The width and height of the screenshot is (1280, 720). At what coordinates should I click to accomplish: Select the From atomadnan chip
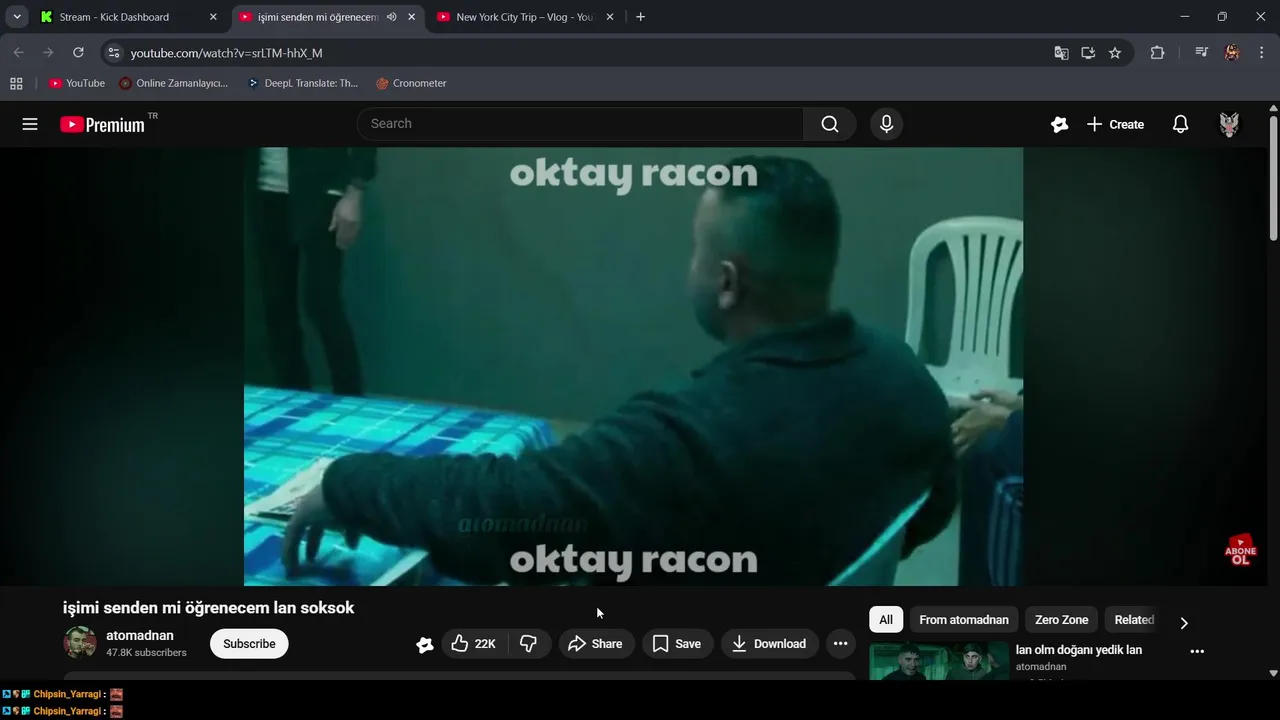[964, 620]
